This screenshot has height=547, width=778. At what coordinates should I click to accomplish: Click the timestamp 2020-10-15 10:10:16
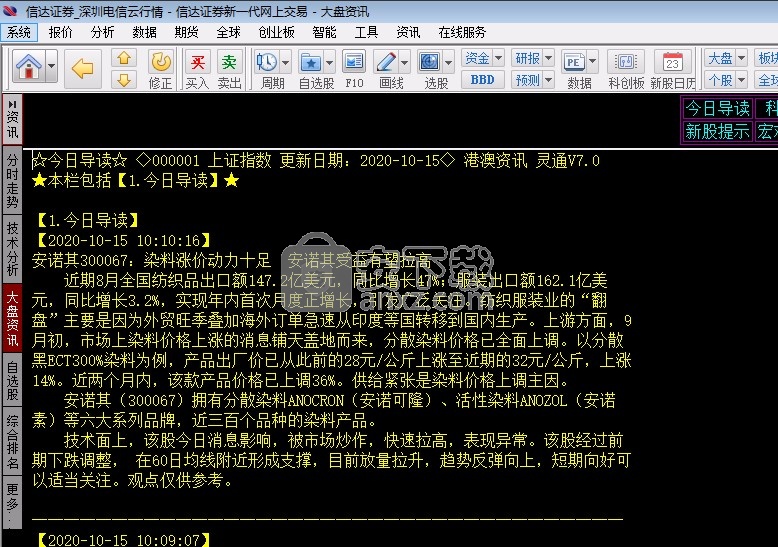[x=124, y=241]
